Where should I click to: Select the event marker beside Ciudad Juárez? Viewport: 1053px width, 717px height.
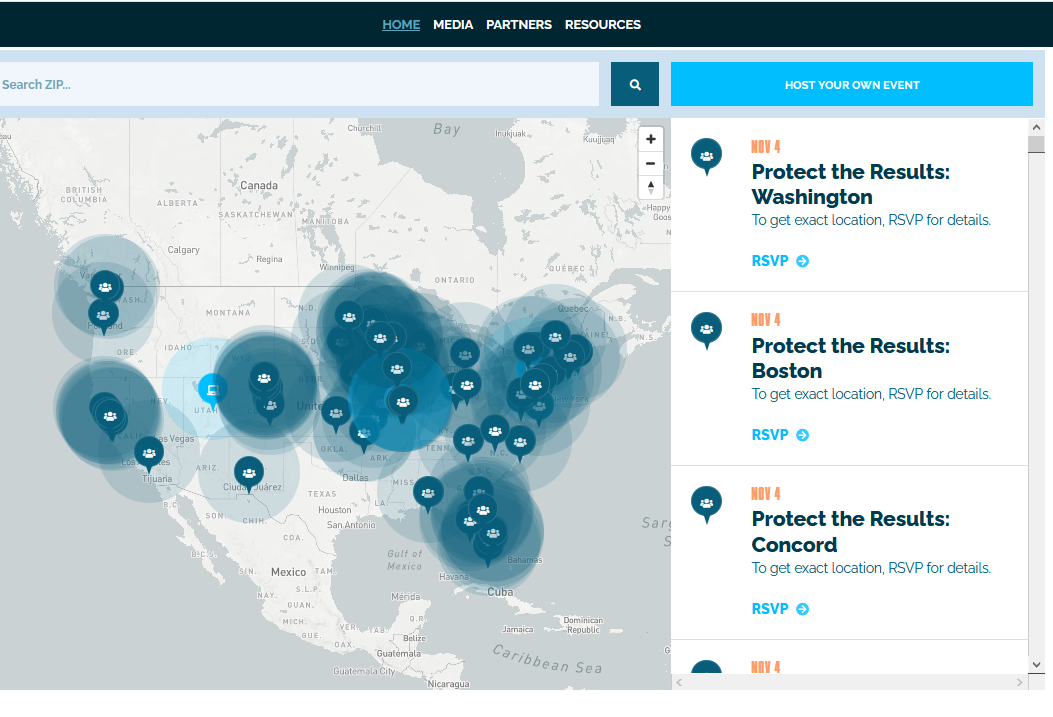pos(248,474)
